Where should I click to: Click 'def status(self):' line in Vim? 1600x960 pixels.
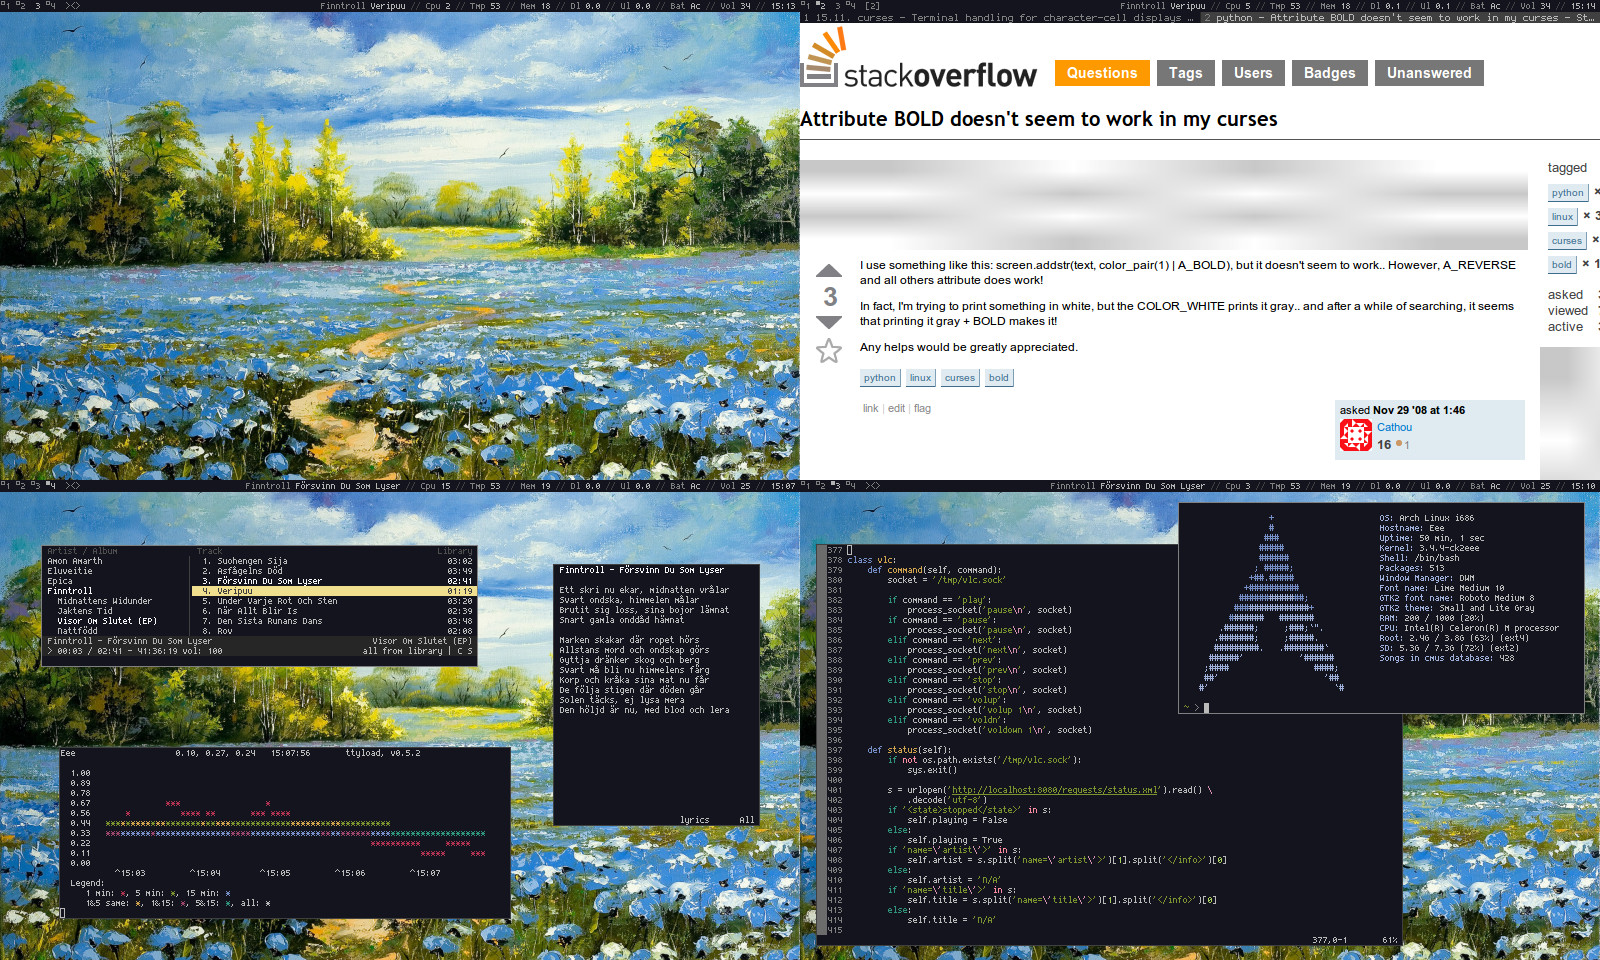(908, 750)
